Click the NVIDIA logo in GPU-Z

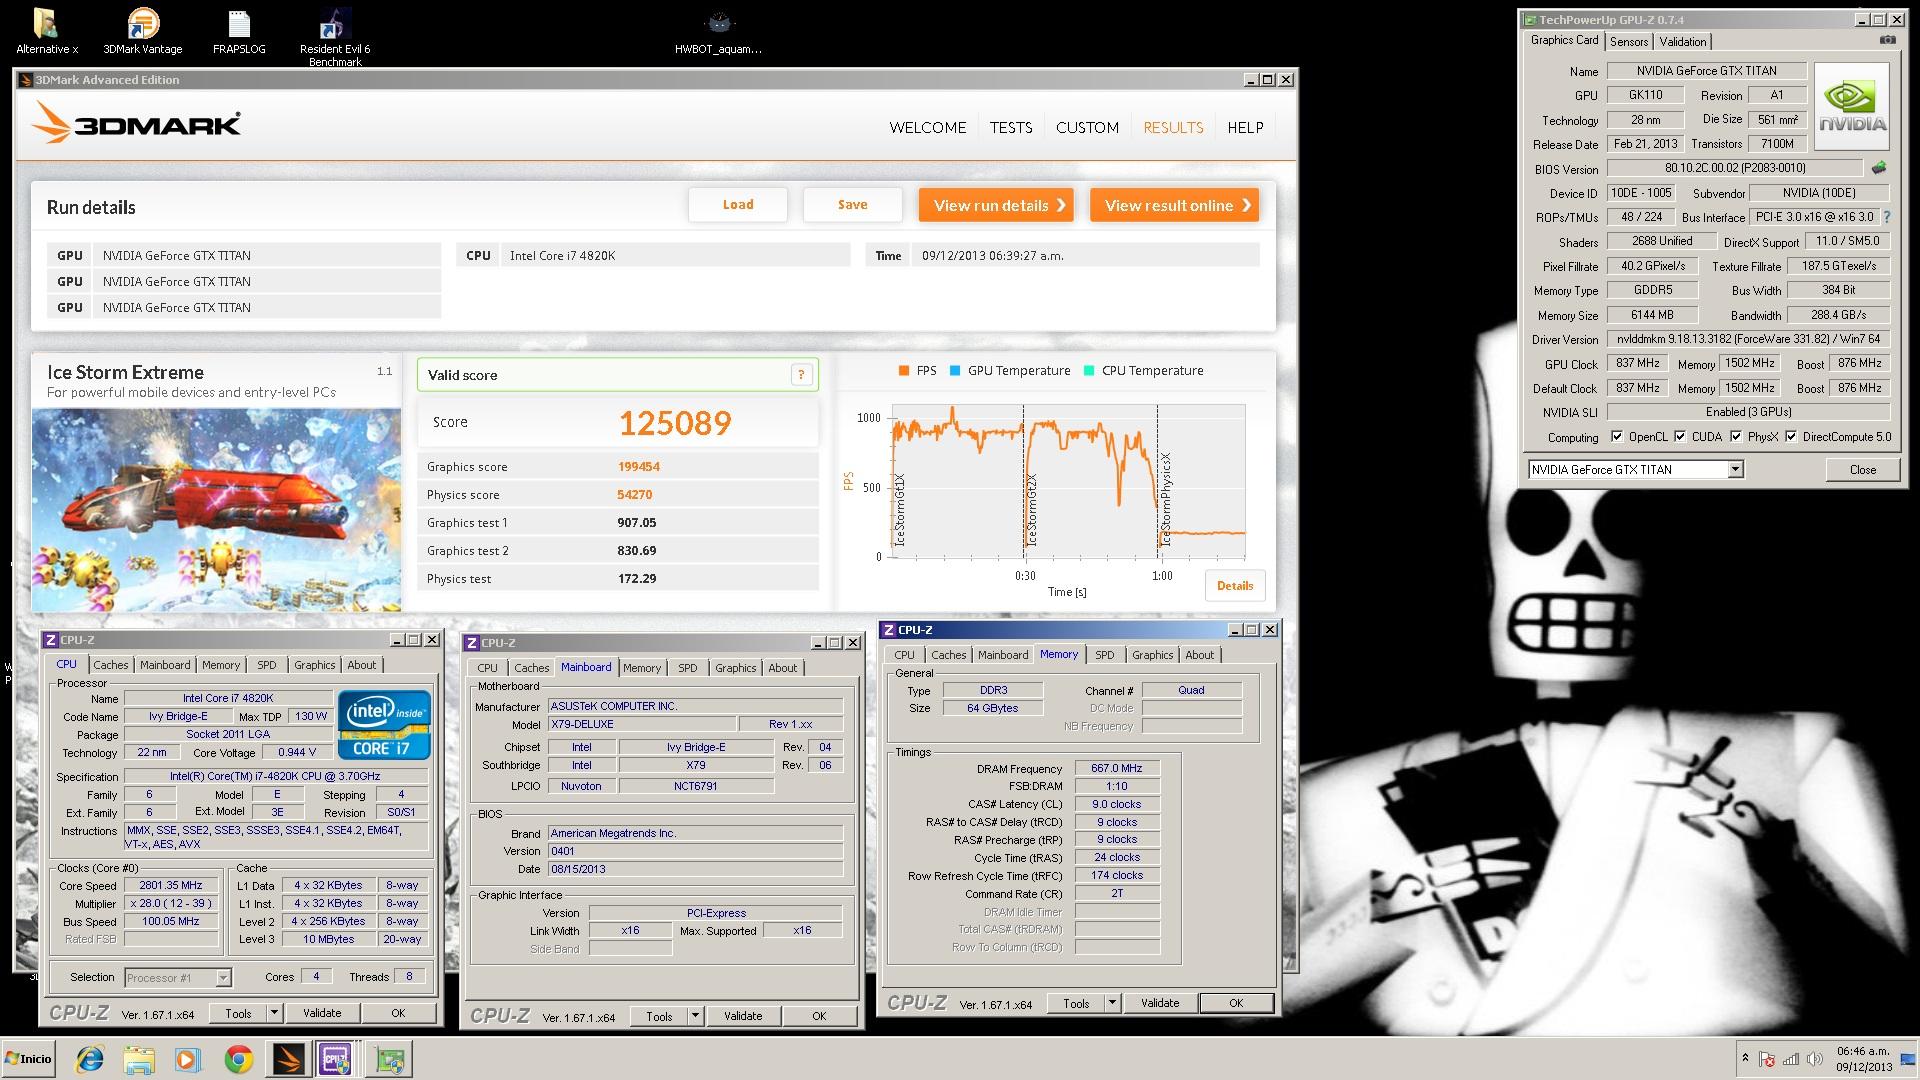1852,107
